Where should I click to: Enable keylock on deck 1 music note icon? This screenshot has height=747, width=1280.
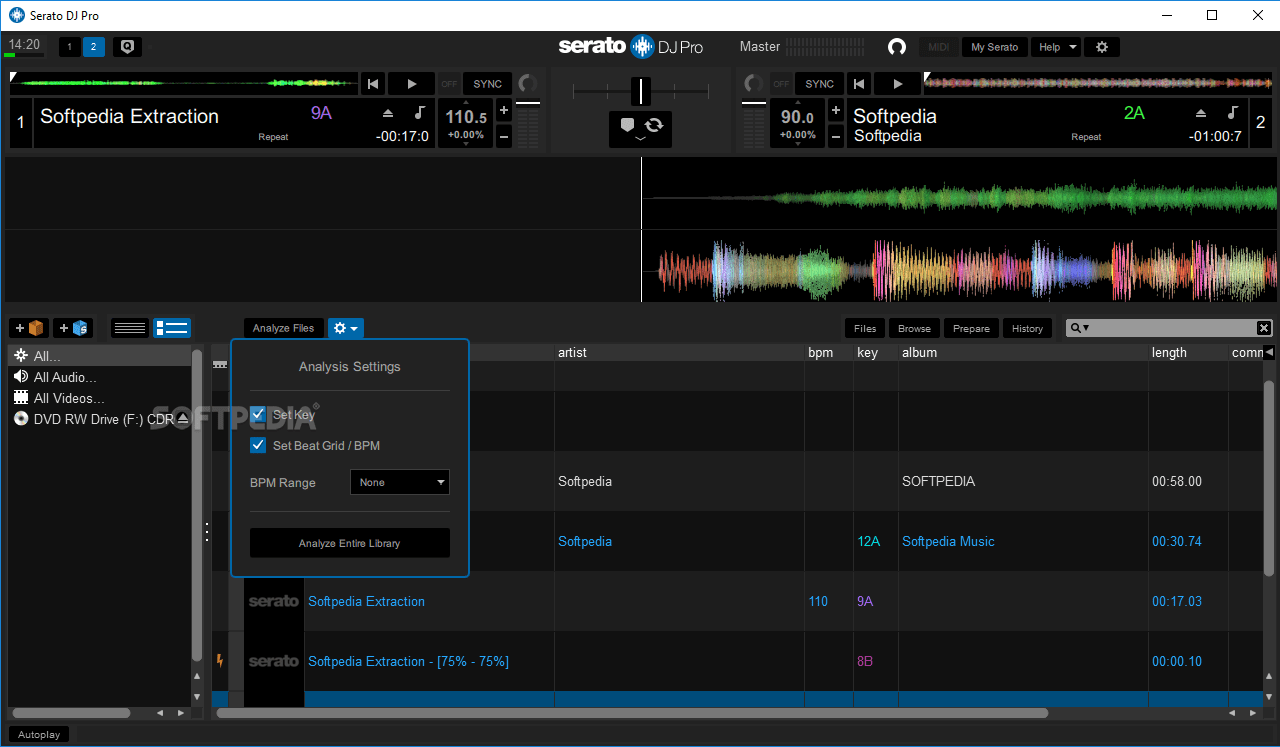[419, 113]
